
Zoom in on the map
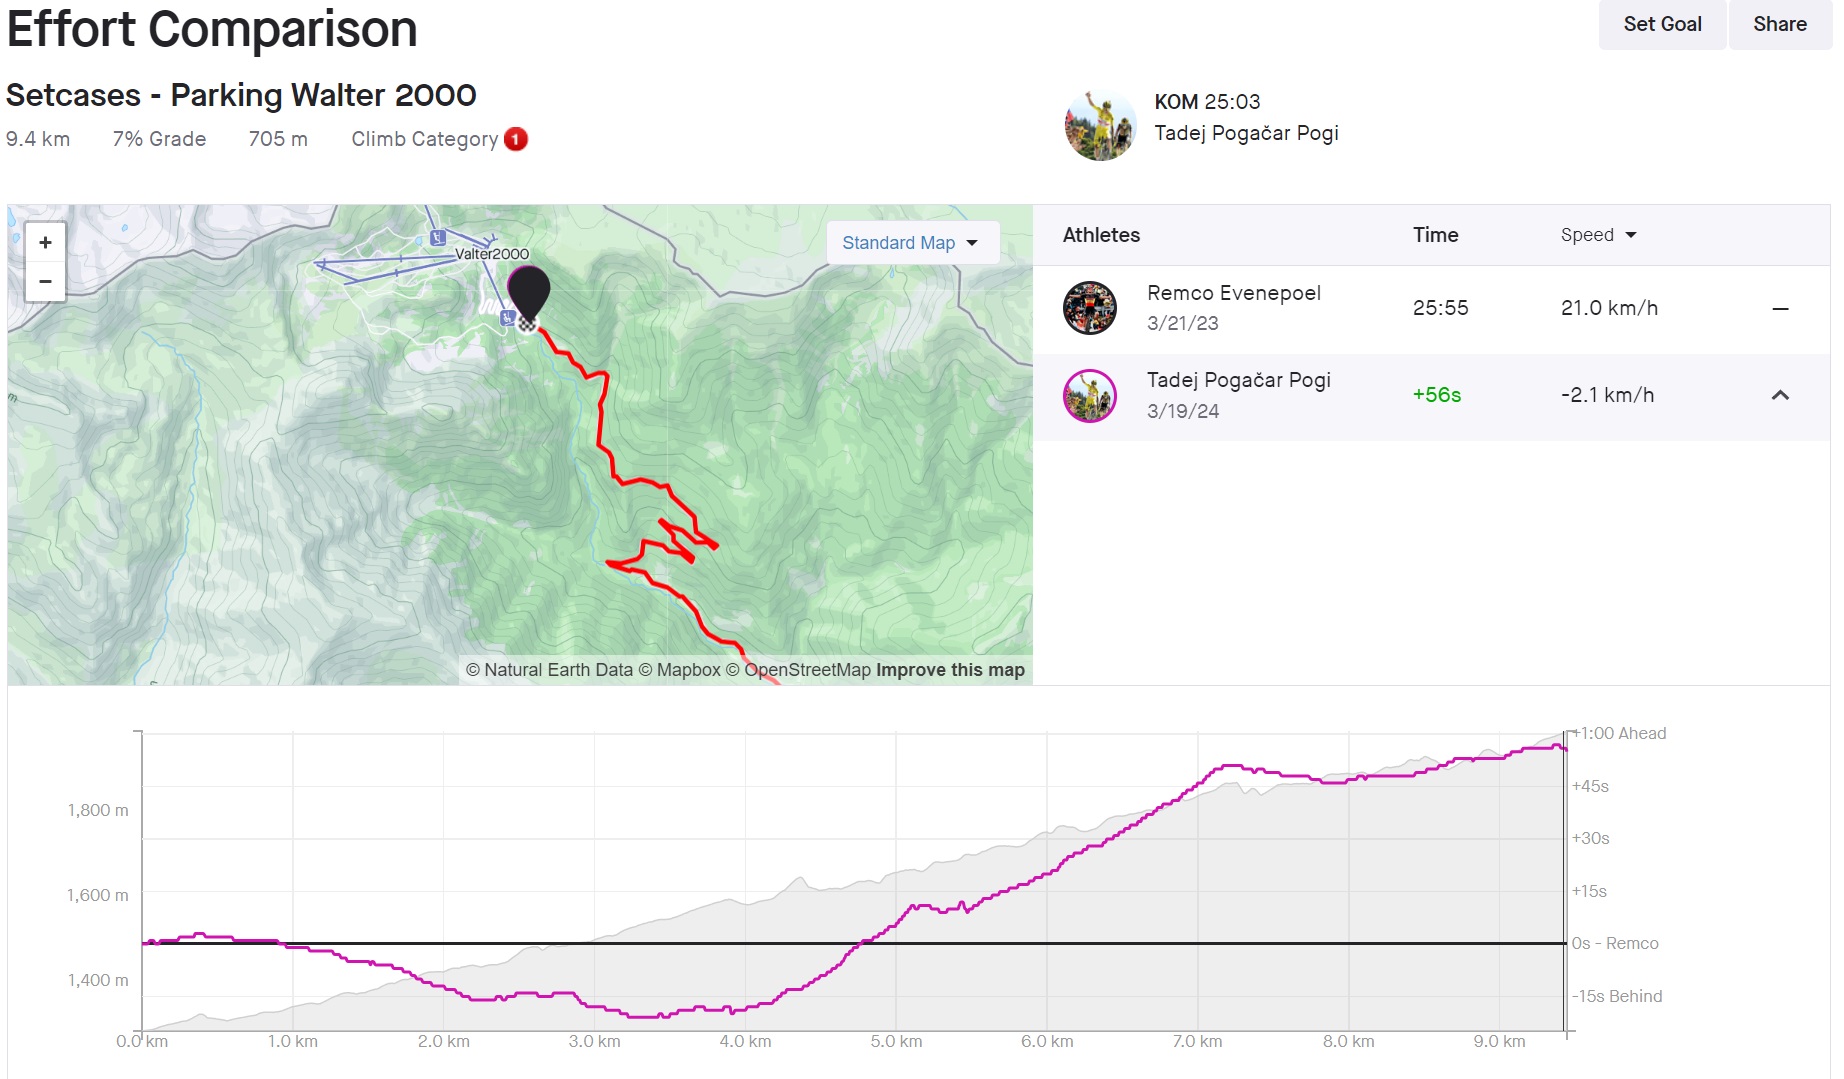point(45,243)
